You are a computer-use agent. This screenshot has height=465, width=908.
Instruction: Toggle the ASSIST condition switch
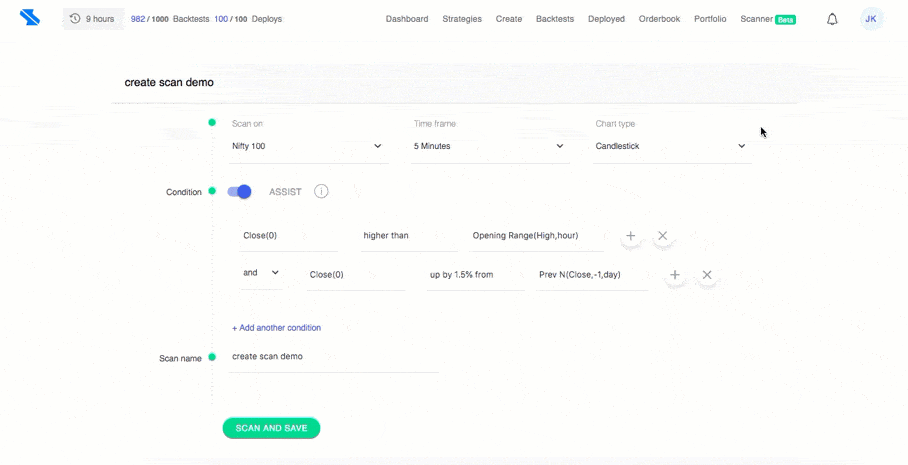(x=239, y=192)
